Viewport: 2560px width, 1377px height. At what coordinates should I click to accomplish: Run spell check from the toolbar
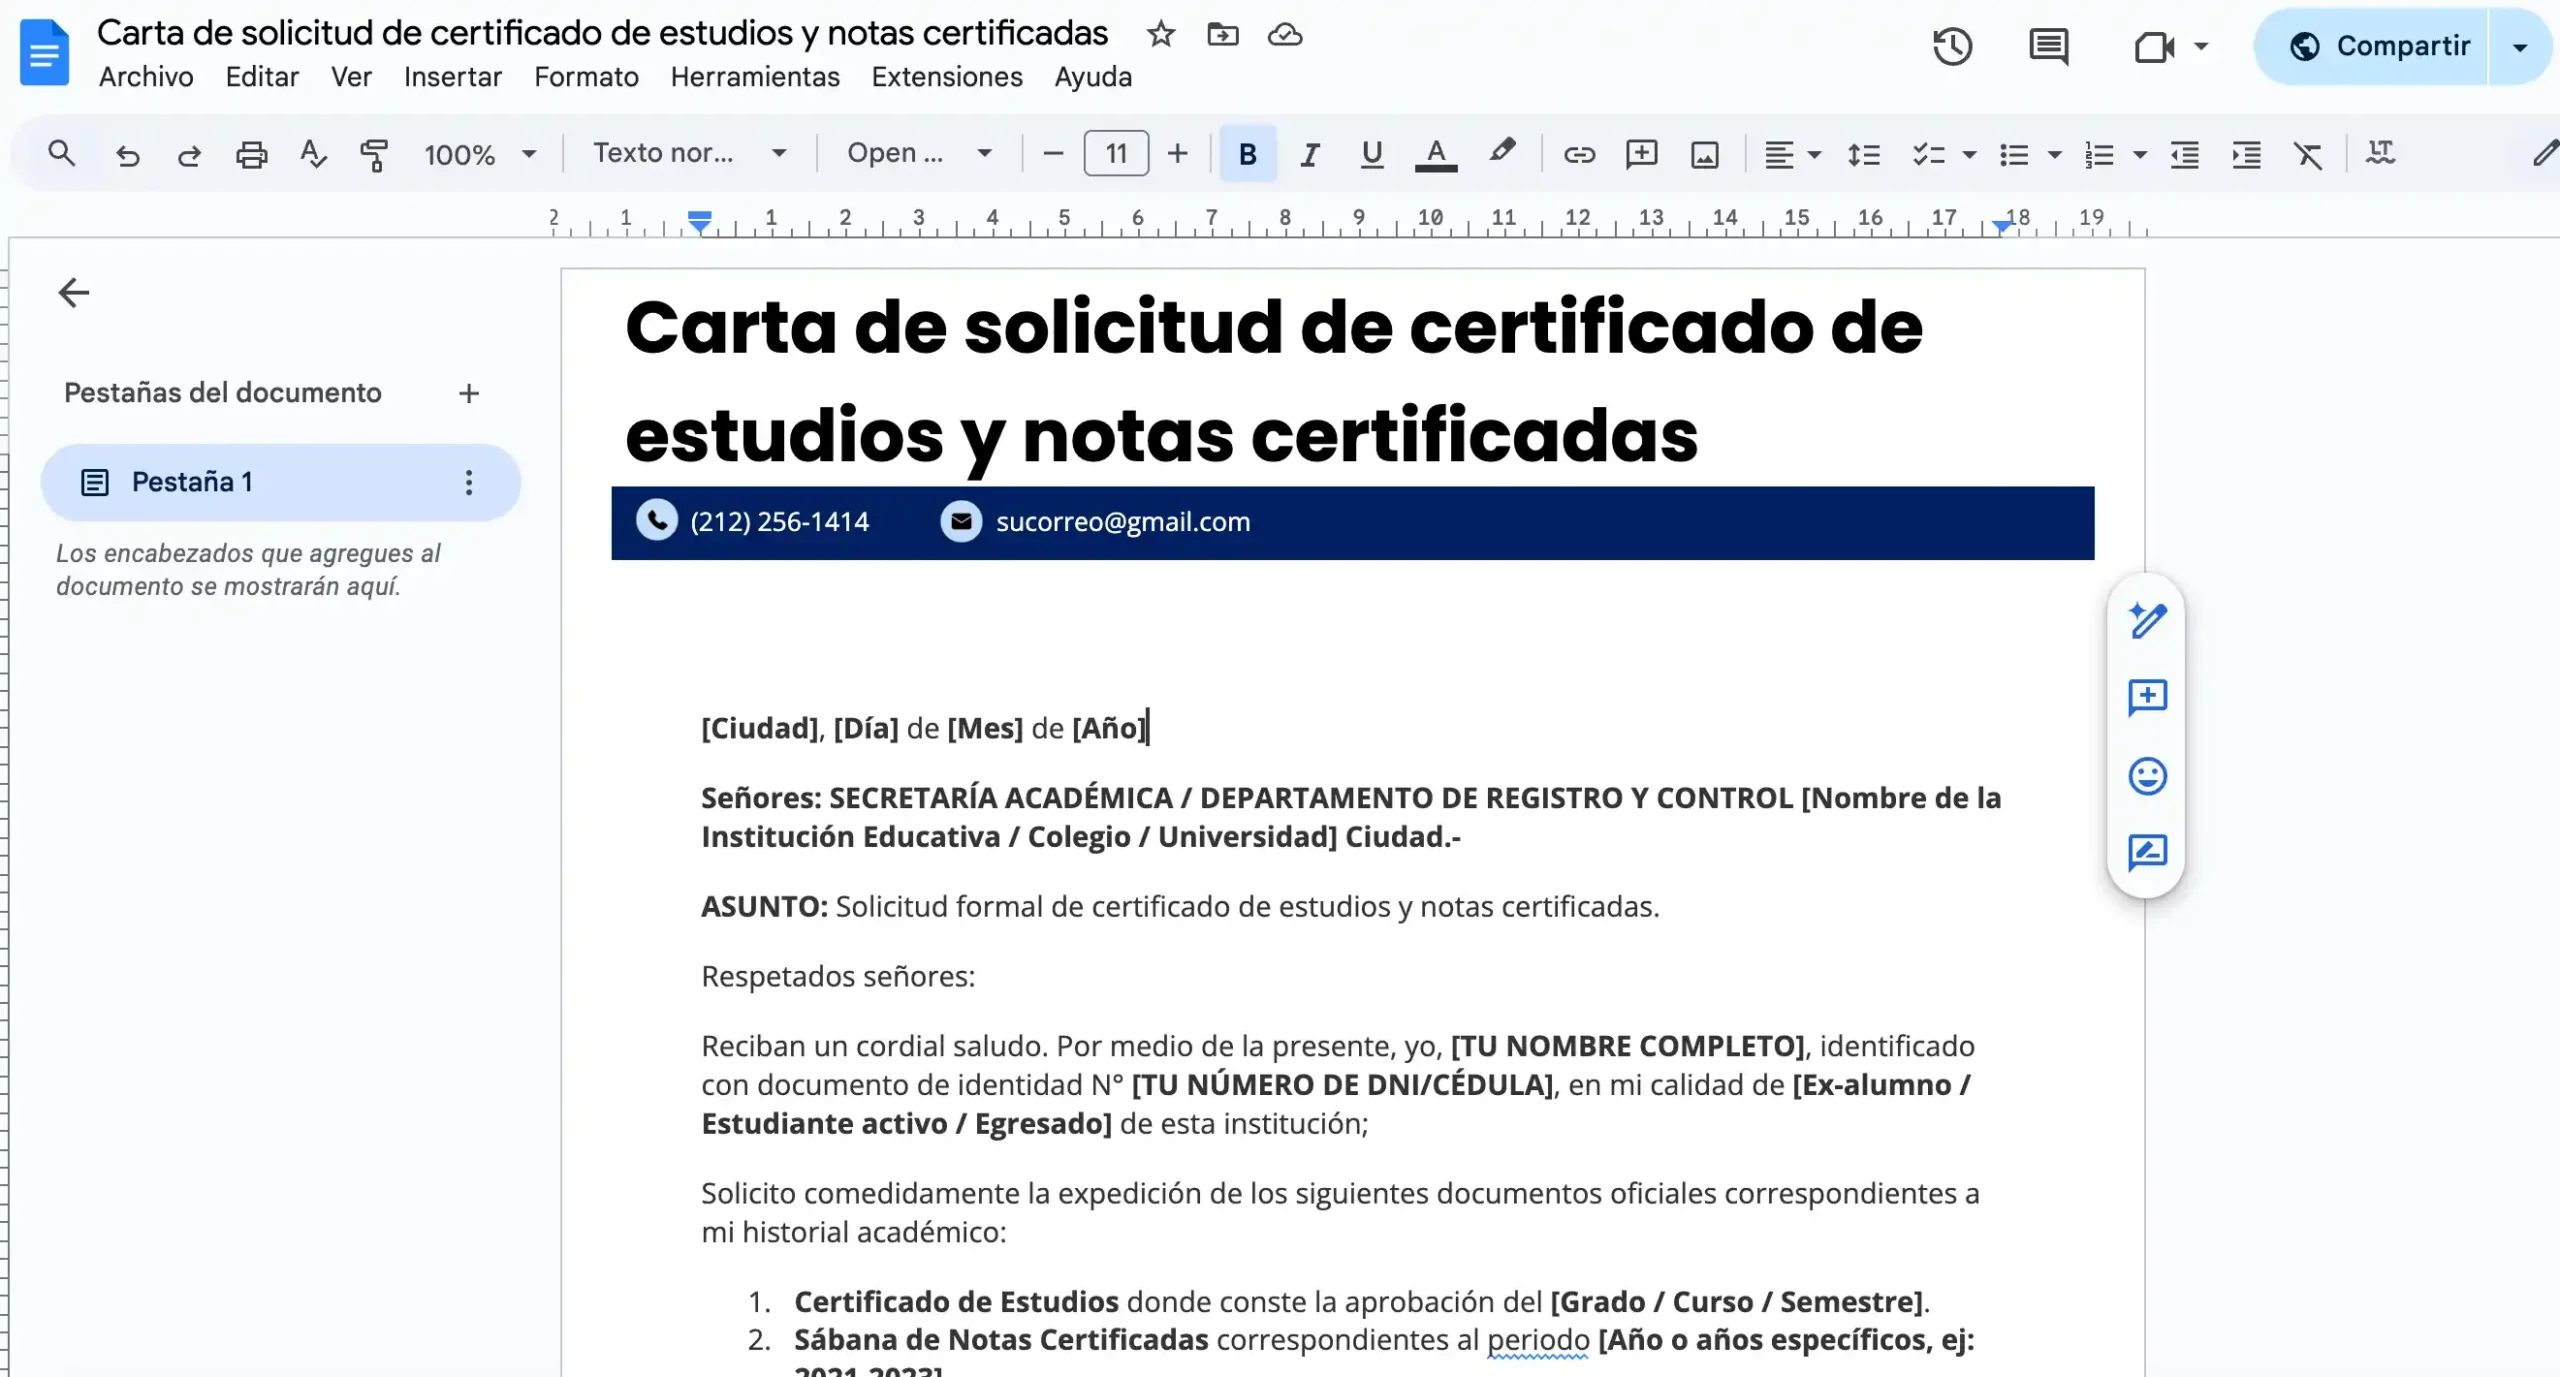(x=312, y=154)
